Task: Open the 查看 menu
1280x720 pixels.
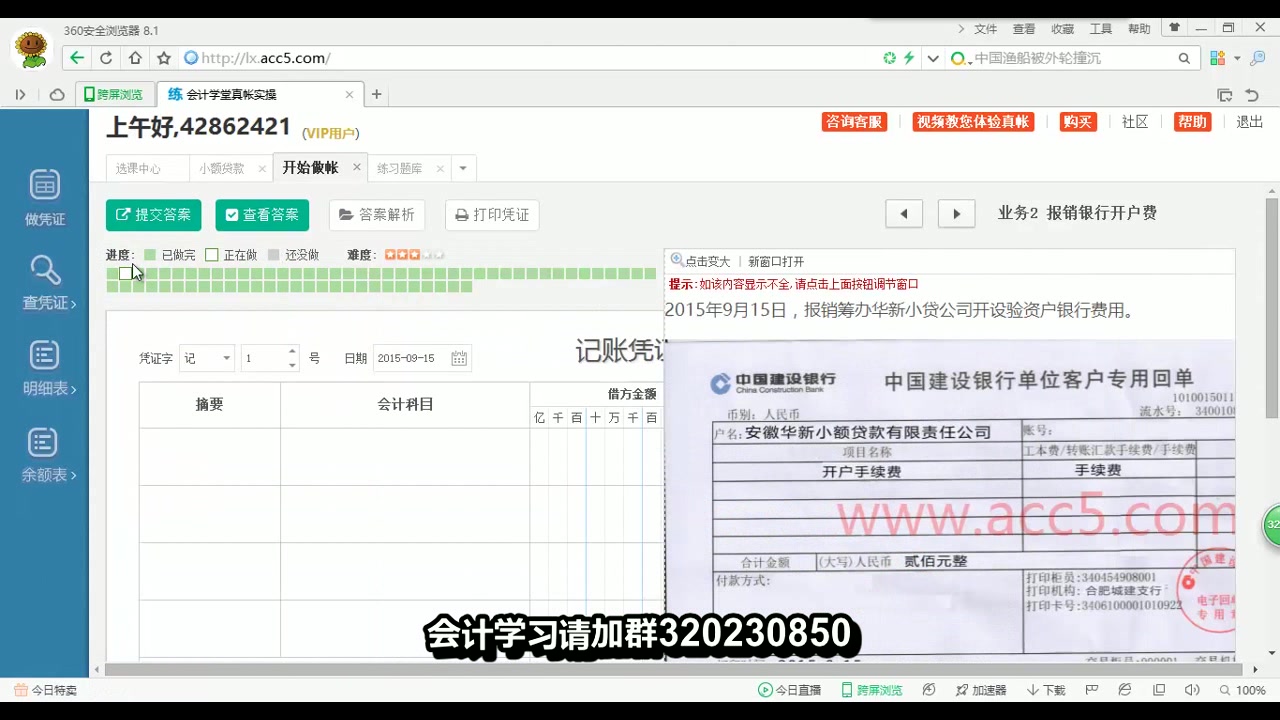Action: pyautogui.click(x=1024, y=29)
